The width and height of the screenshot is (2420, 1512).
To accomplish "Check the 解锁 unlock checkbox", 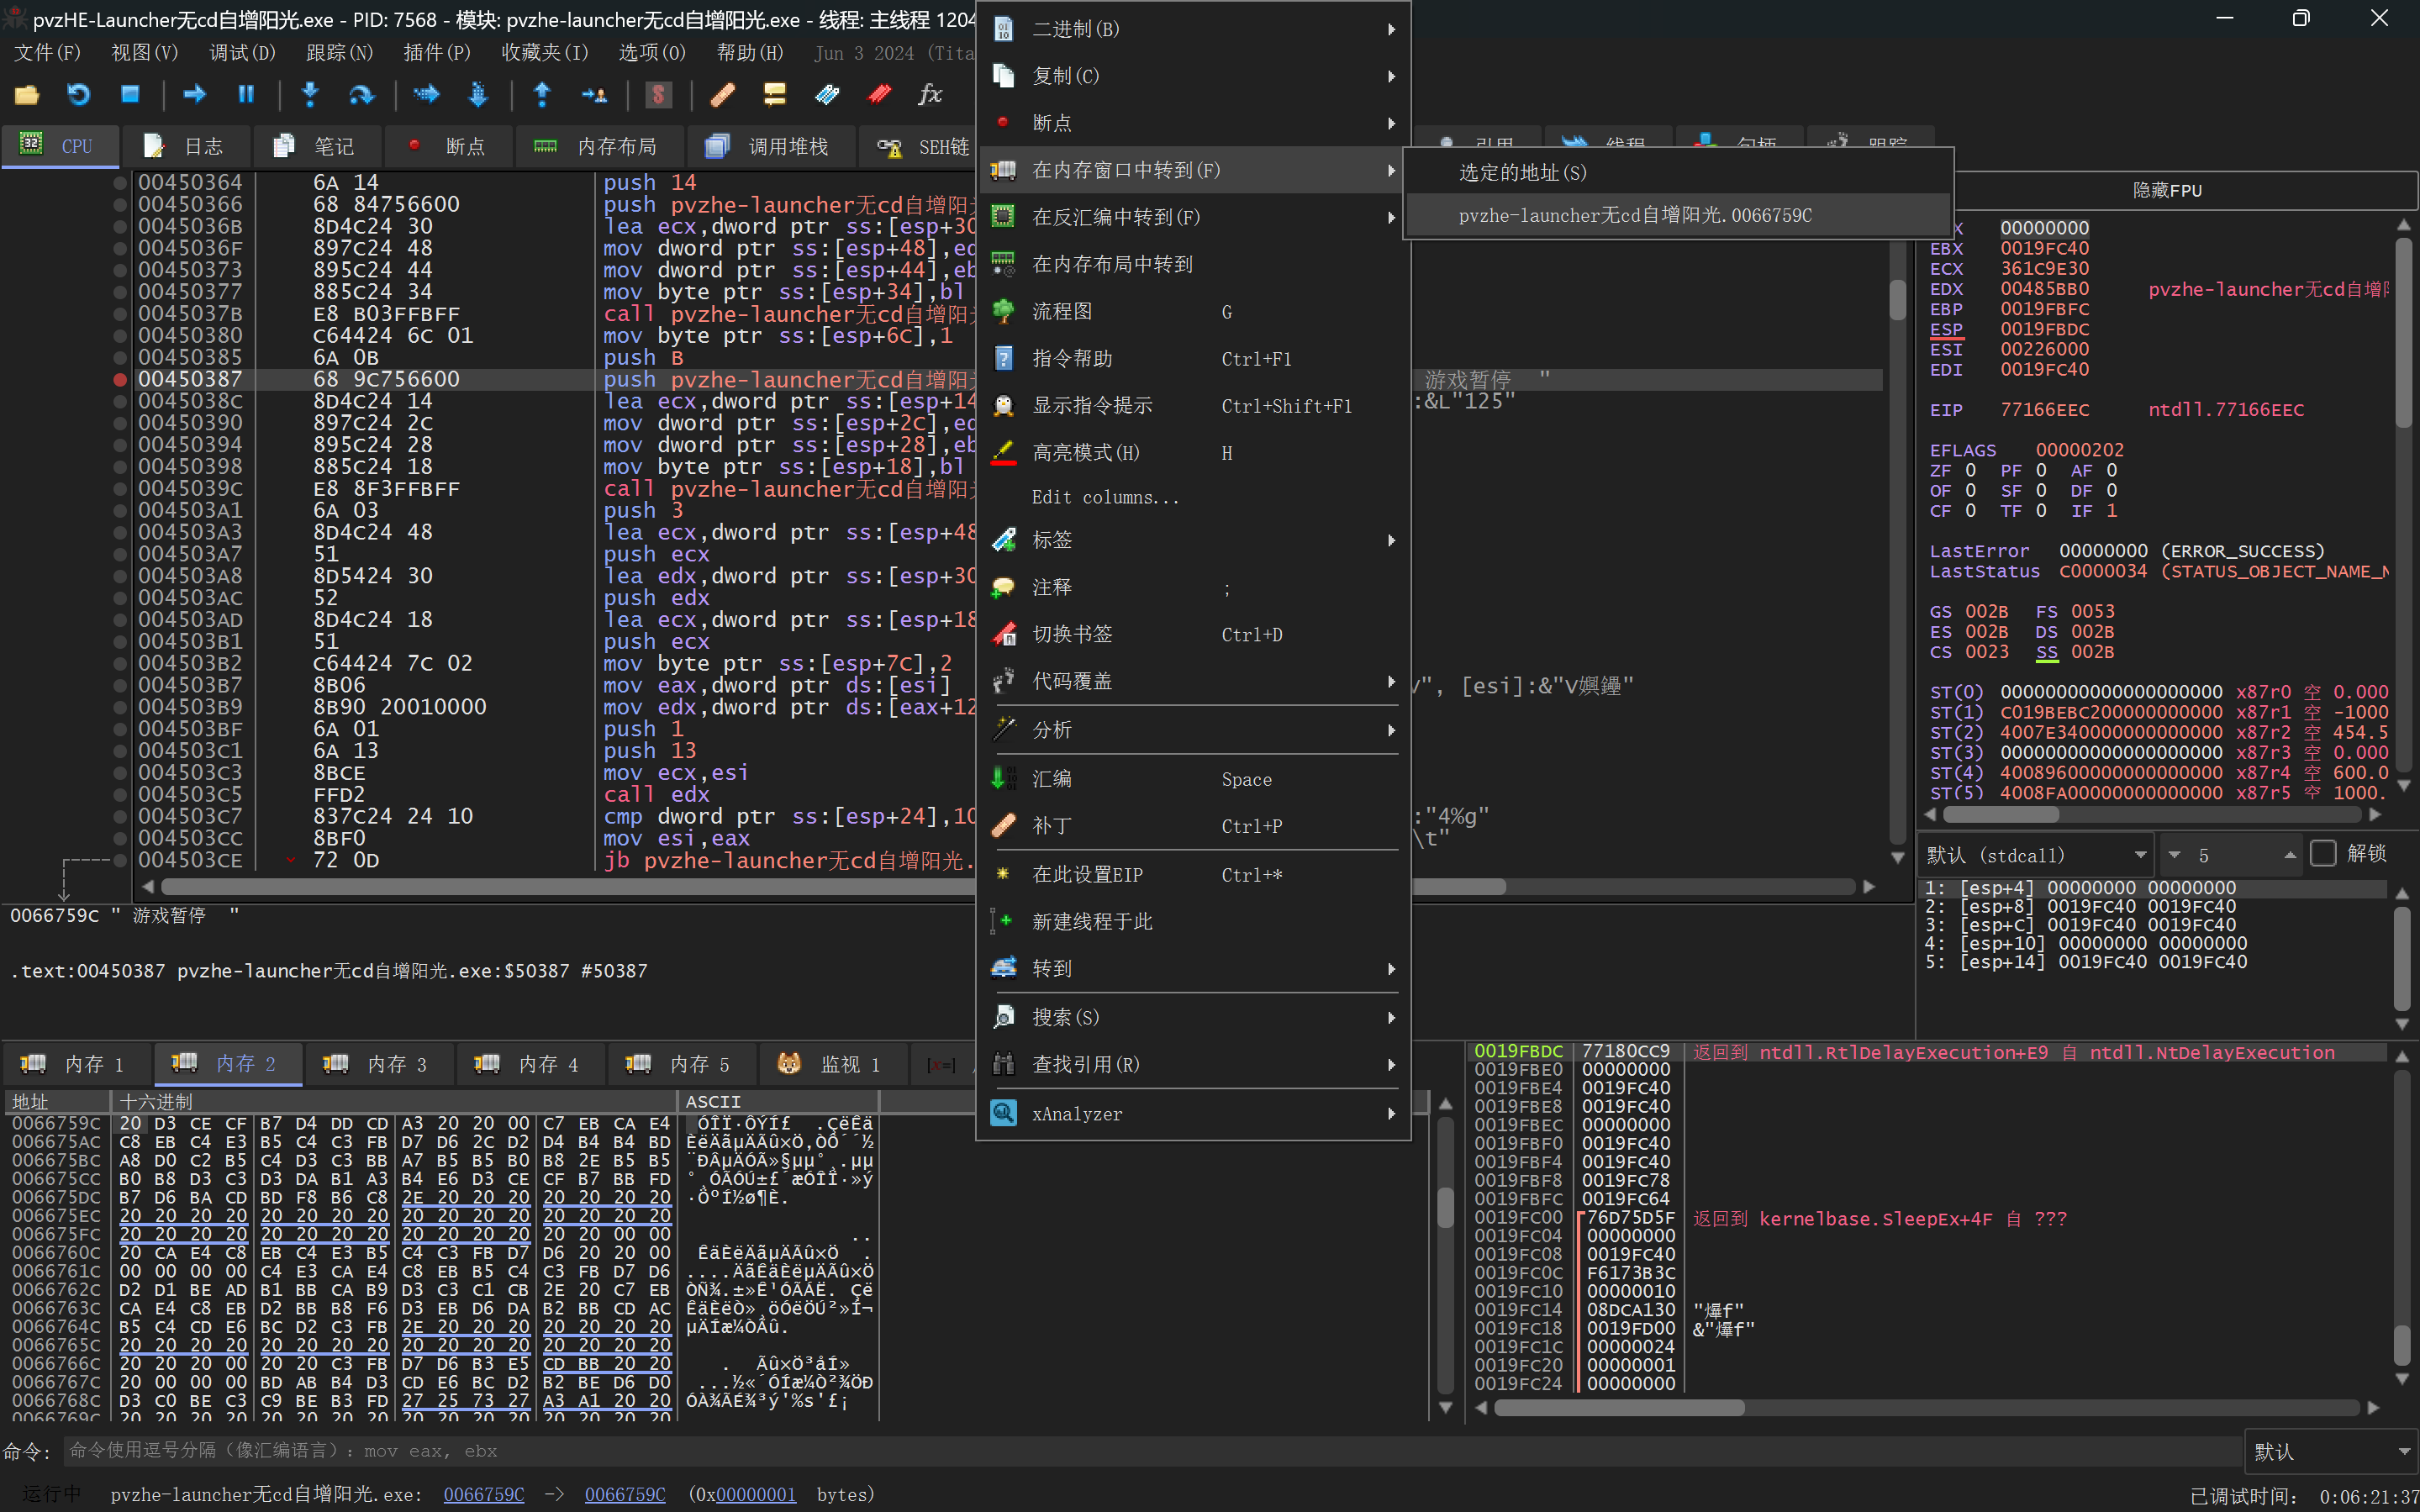I will pos(2323,854).
